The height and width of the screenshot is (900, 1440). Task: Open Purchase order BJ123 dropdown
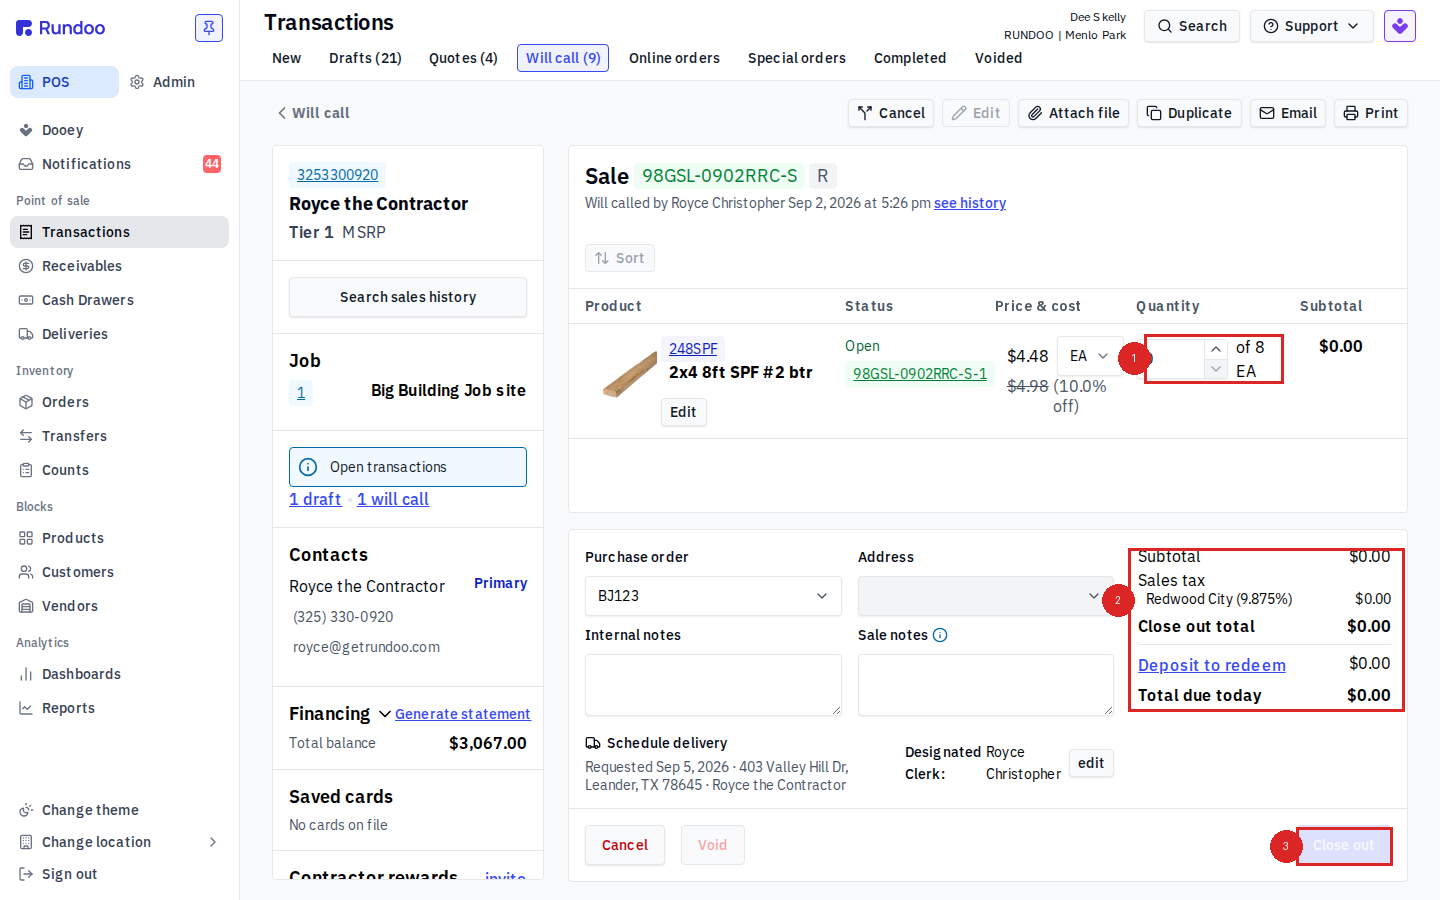coord(713,596)
